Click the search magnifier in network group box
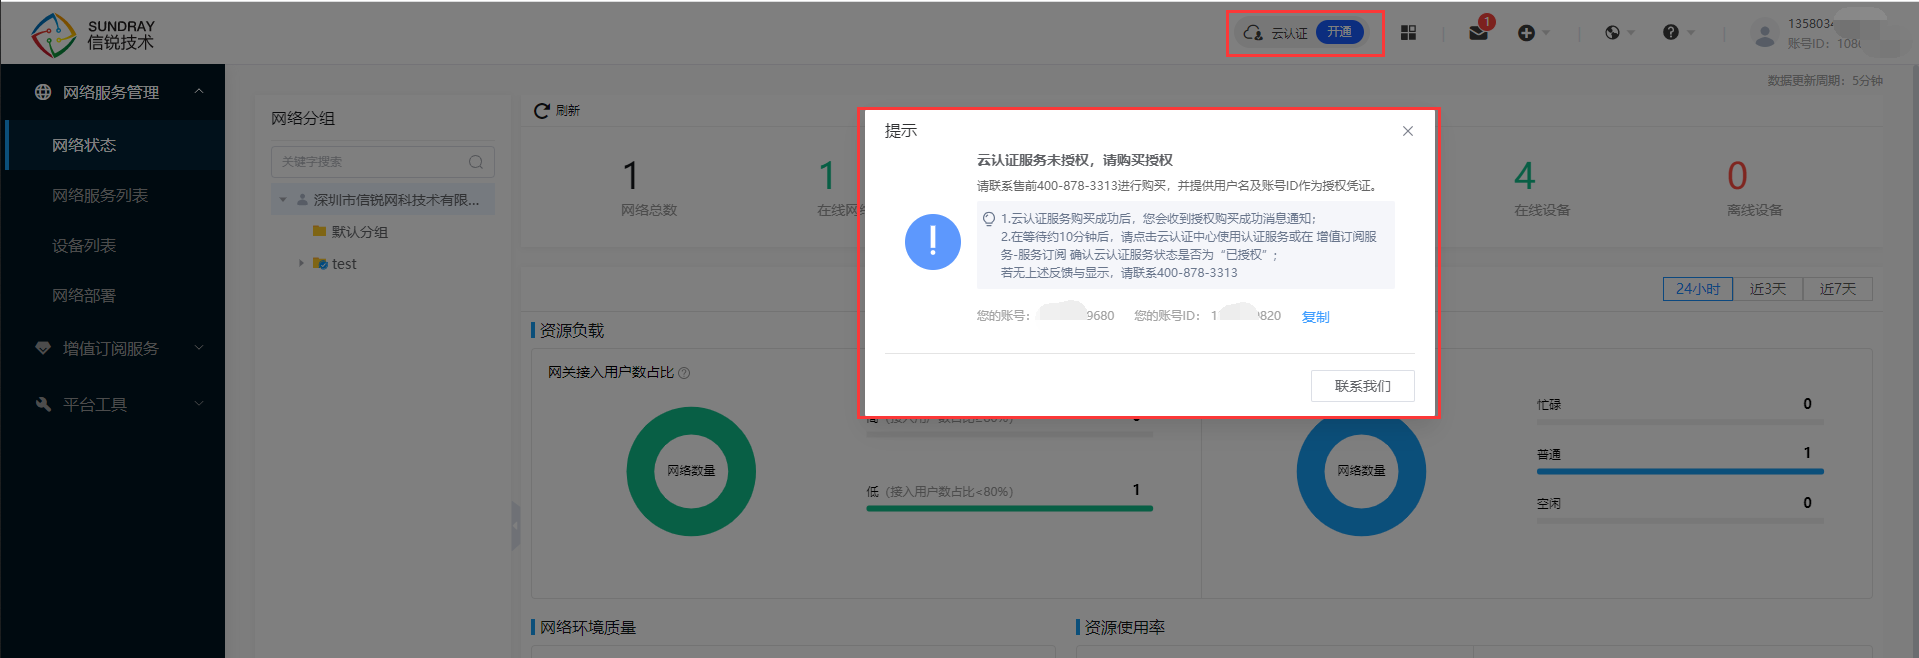This screenshot has height=658, width=1919. [x=476, y=162]
